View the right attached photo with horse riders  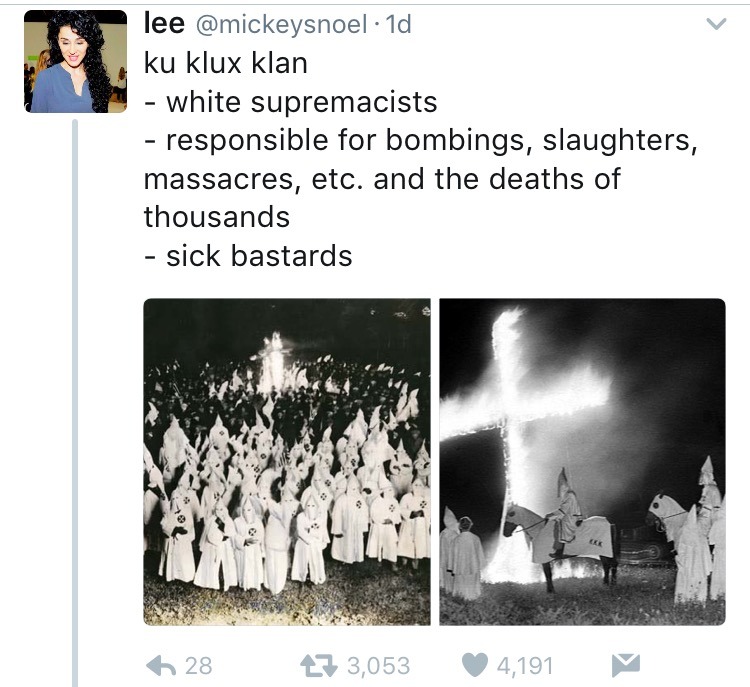click(582, 462)
